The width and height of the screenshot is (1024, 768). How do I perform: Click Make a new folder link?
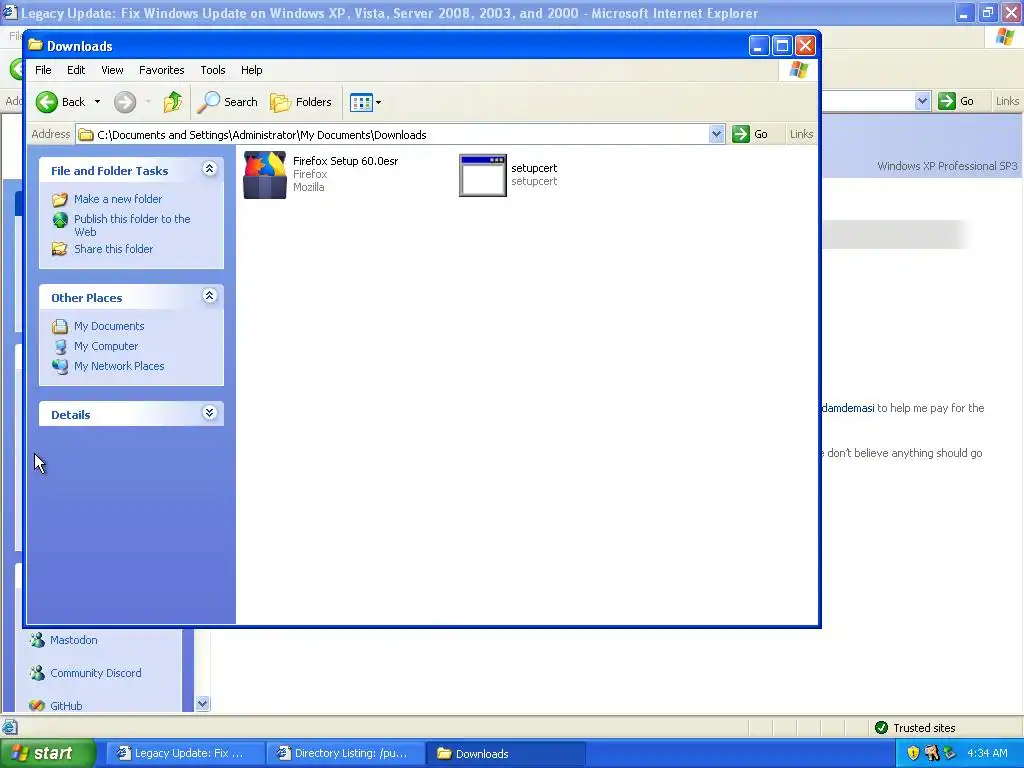tap(118, 199)
